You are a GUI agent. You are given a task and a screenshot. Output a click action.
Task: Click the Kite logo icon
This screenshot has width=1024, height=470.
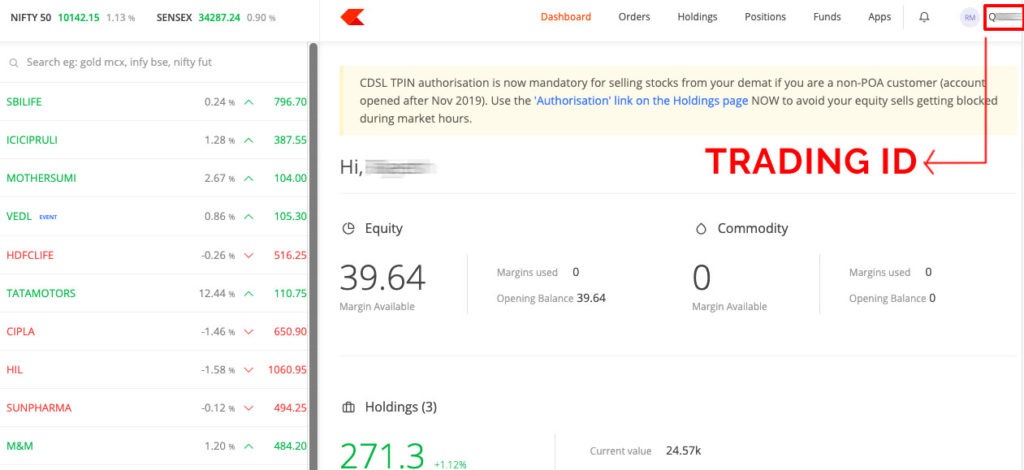point(353,18)
